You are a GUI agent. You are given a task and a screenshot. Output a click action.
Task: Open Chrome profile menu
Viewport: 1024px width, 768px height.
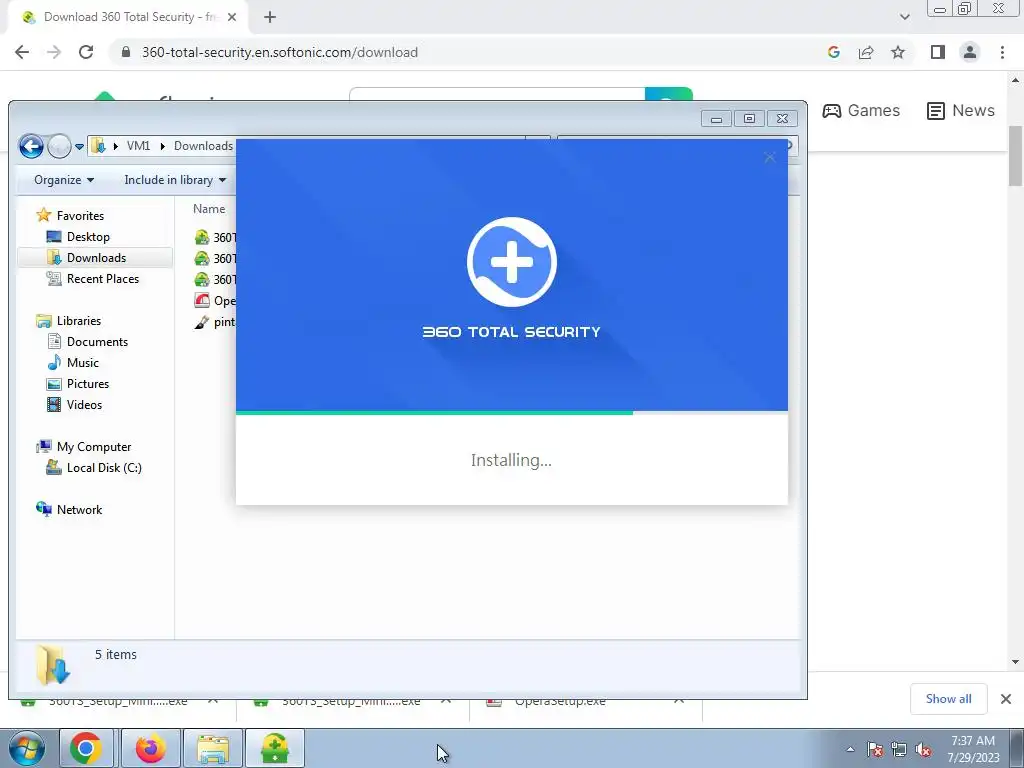pyautogui.click(x=970, y=52)
